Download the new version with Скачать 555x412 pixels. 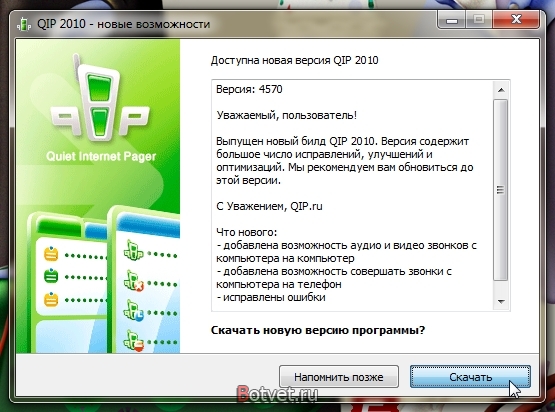tap(470, 377)
